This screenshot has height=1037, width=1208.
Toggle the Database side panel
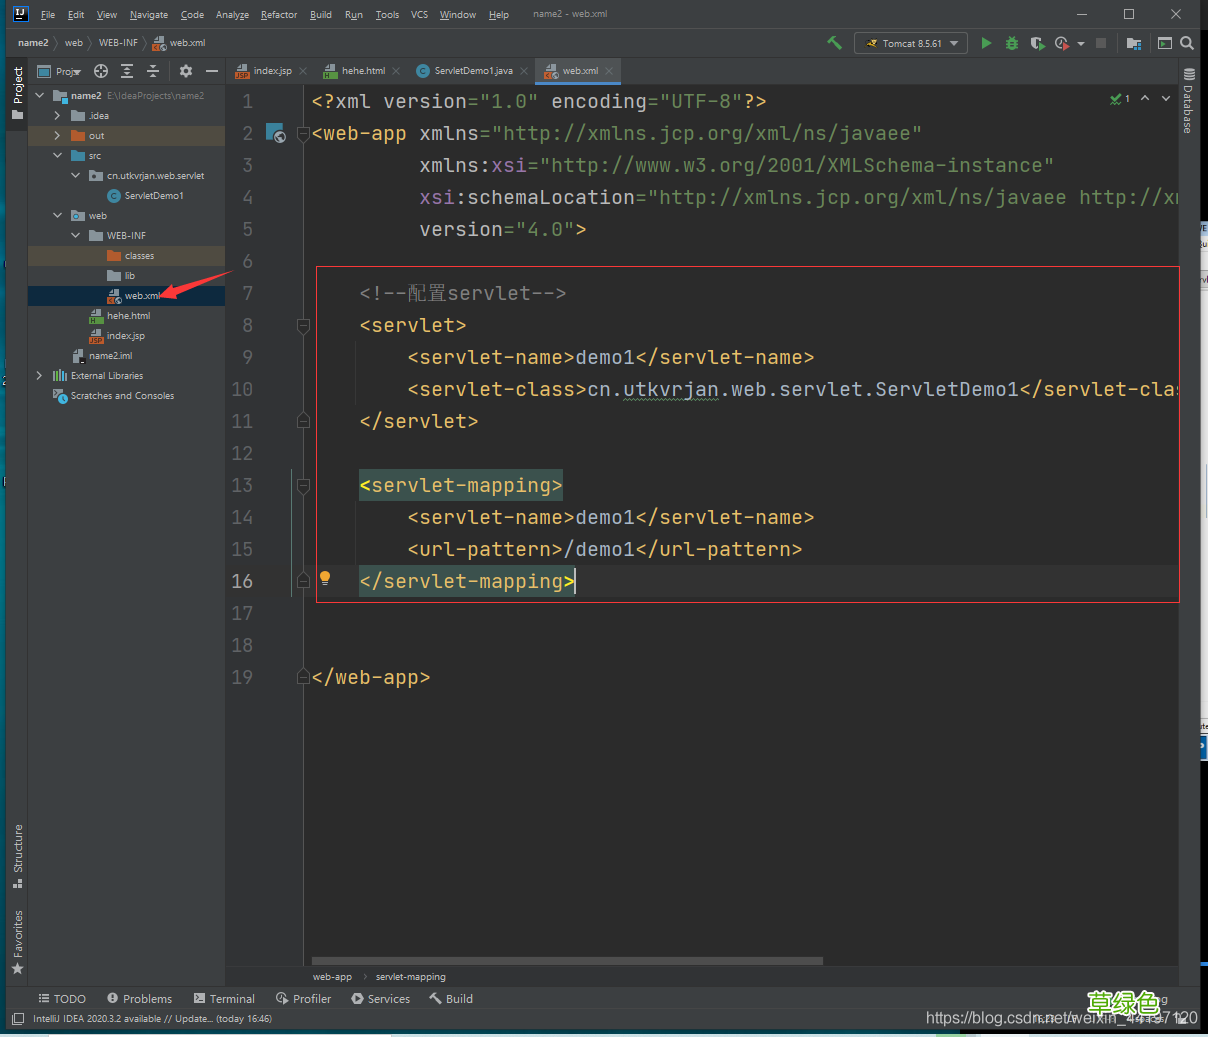[x=1188, y=102]
